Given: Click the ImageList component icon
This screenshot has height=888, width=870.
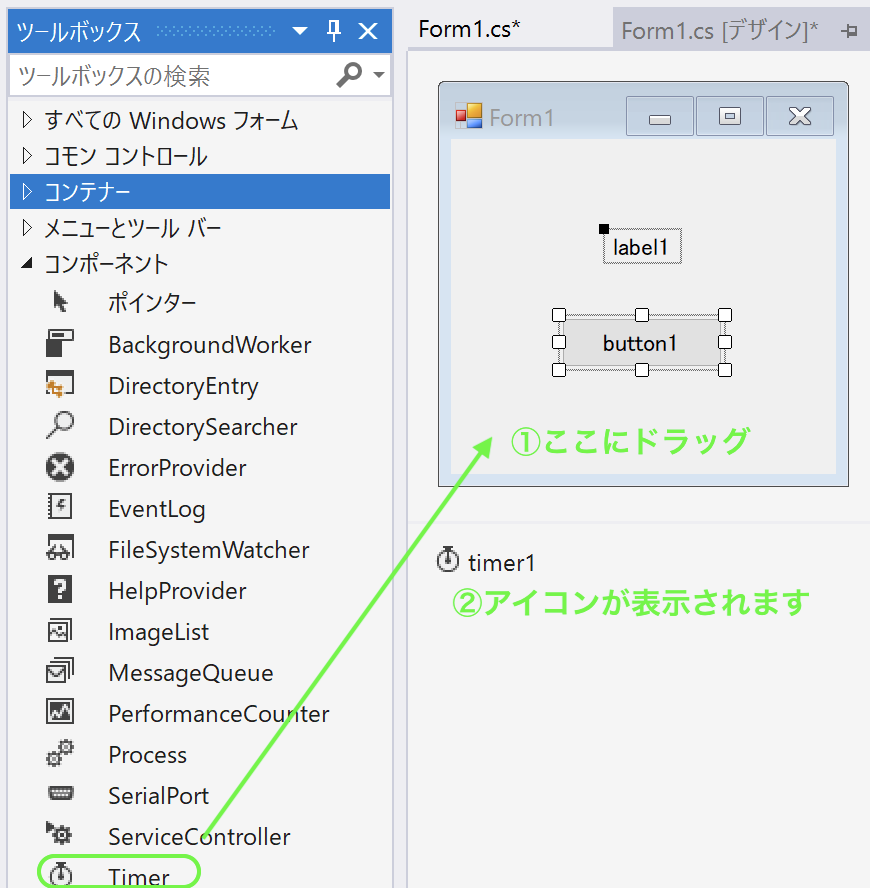Looking at the screenshot, I should pyautogui.click(x=59, y=631).
